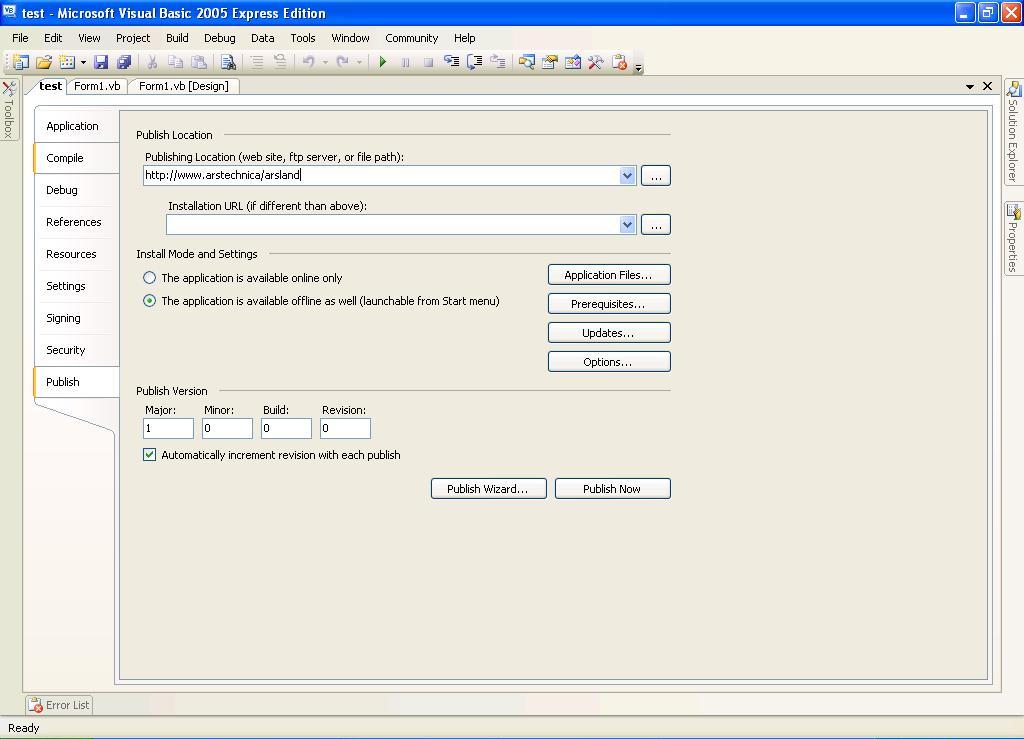Open the Toolbox side panel
Image resolution: width=1024 pixels, height=739 pixels.
tap(9, 110)
